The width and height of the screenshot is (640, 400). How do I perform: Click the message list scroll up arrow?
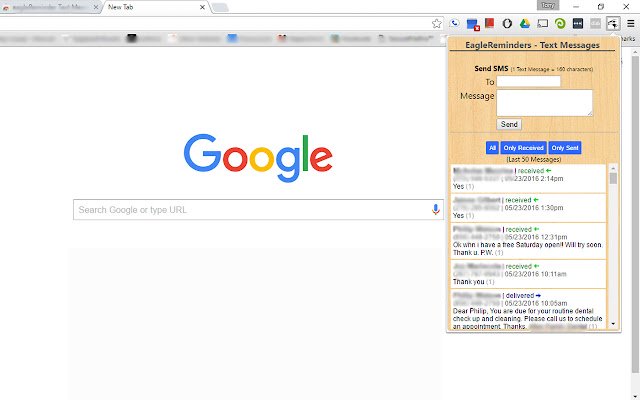613,168
